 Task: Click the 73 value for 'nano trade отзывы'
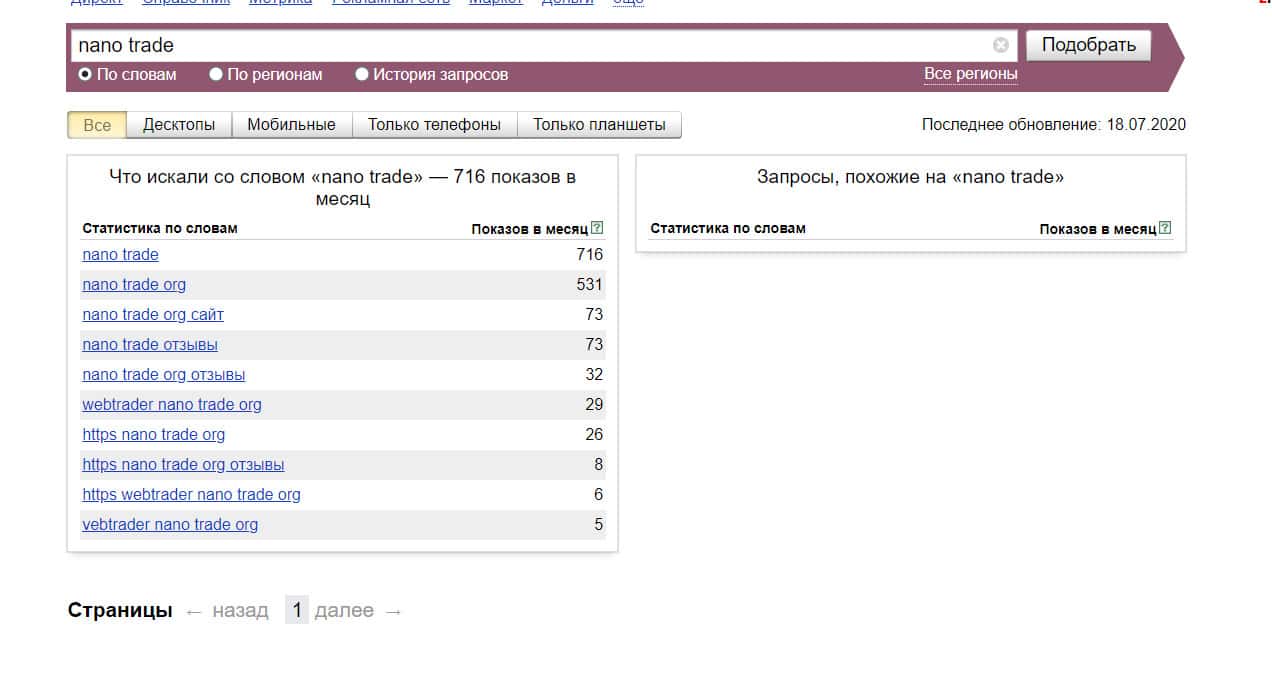(x=594, y=345)
